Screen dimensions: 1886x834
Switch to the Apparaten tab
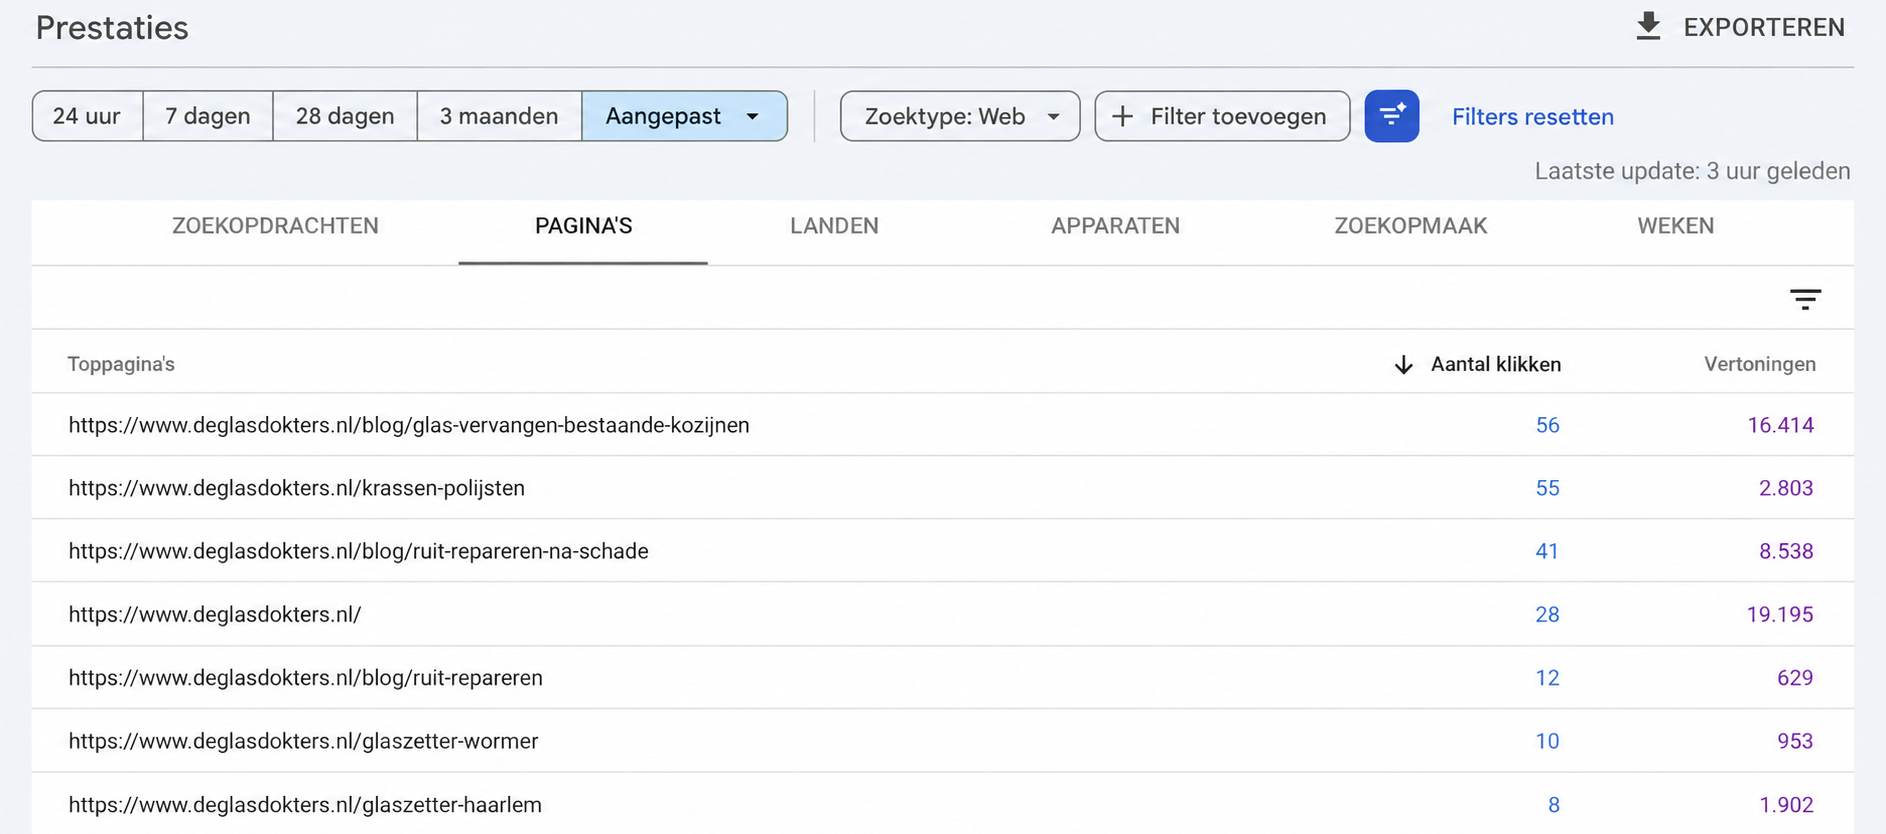click(1115, 226)
